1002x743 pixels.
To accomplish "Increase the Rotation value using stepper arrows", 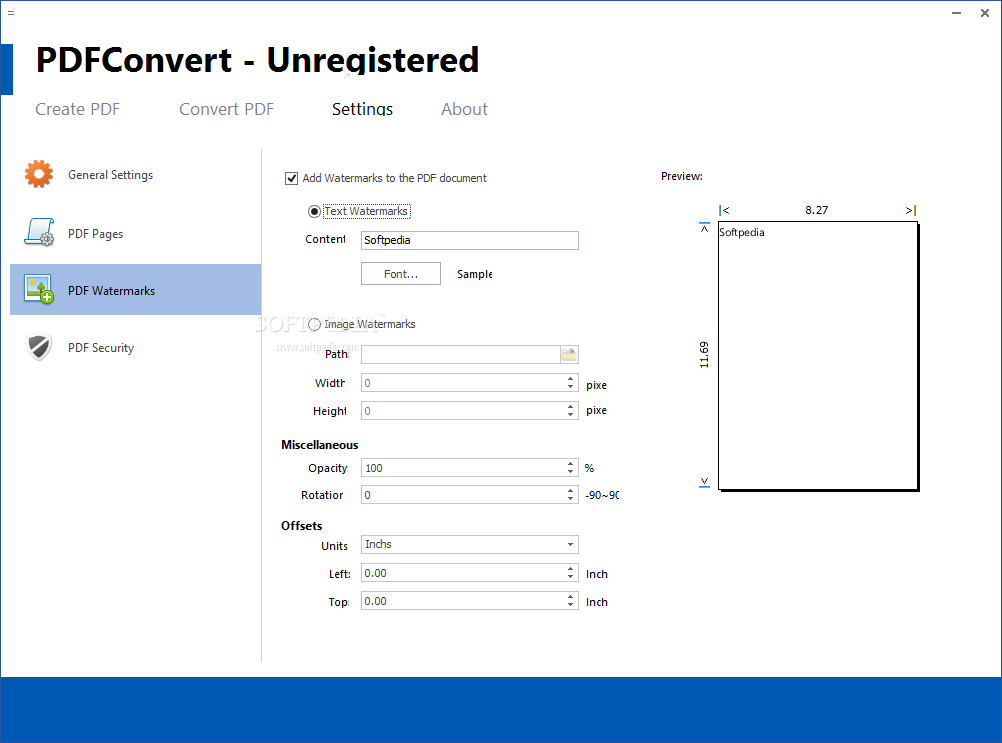I will click(570, 490).
